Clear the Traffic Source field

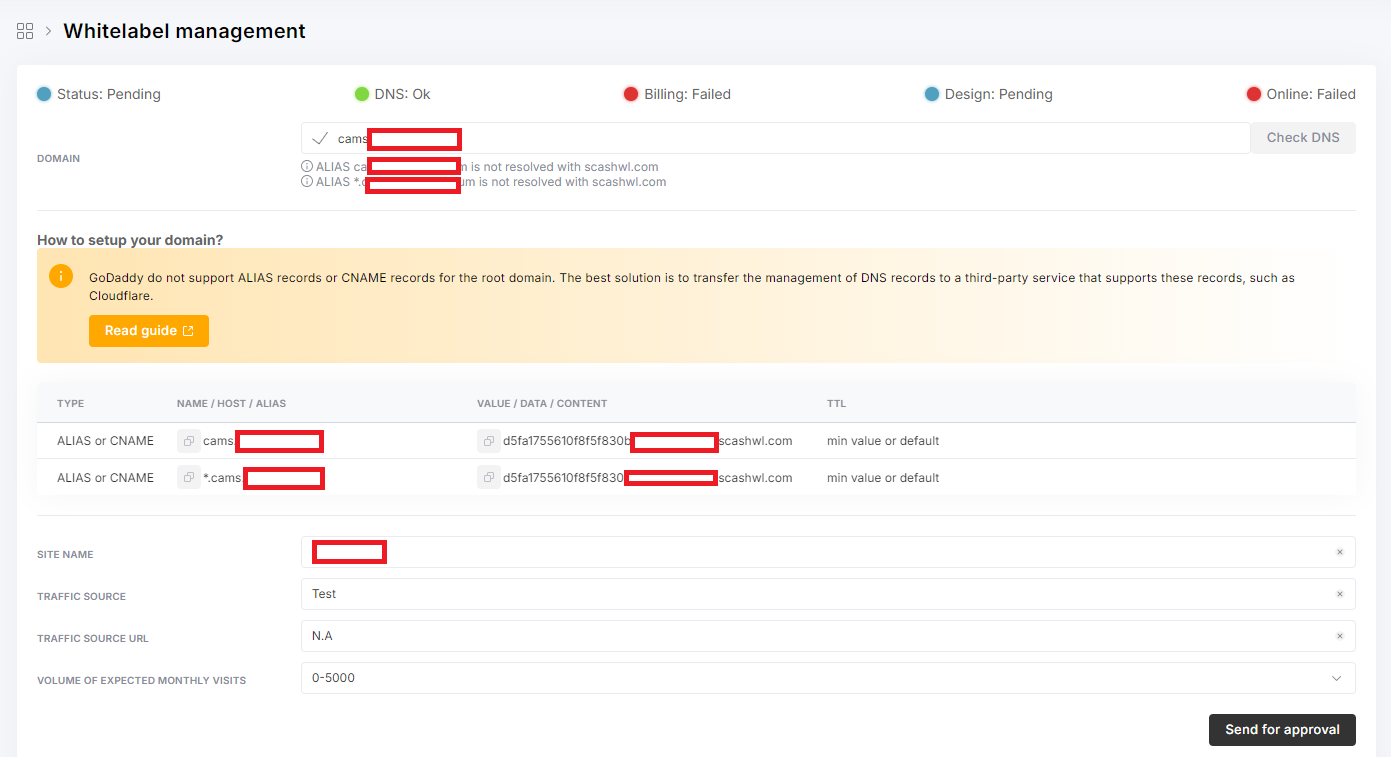click(x=1339, y=594)
